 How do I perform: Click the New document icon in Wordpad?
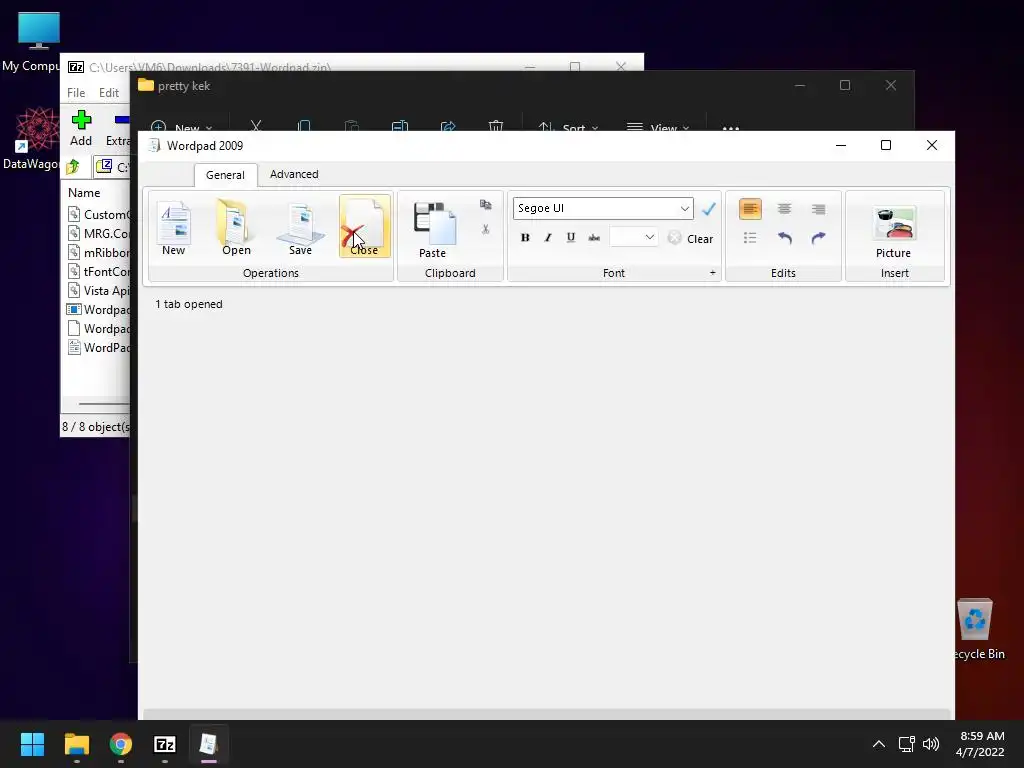[174, 229]
